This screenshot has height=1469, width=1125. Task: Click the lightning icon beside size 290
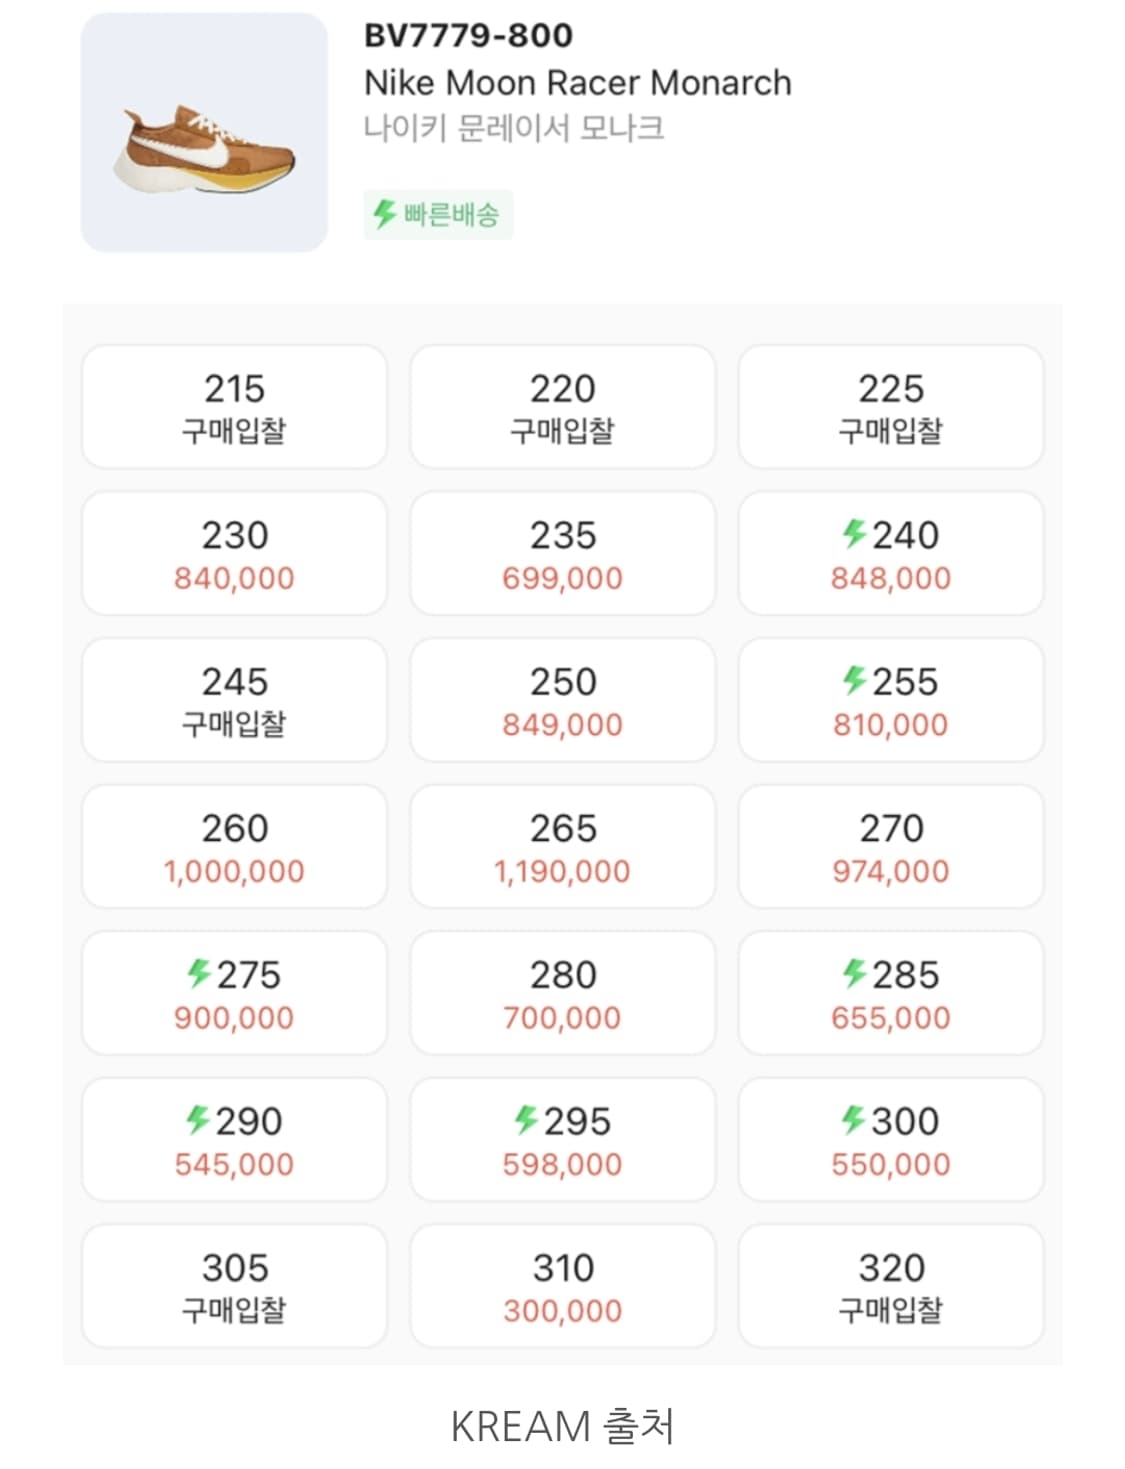[x=197, y=1120]
